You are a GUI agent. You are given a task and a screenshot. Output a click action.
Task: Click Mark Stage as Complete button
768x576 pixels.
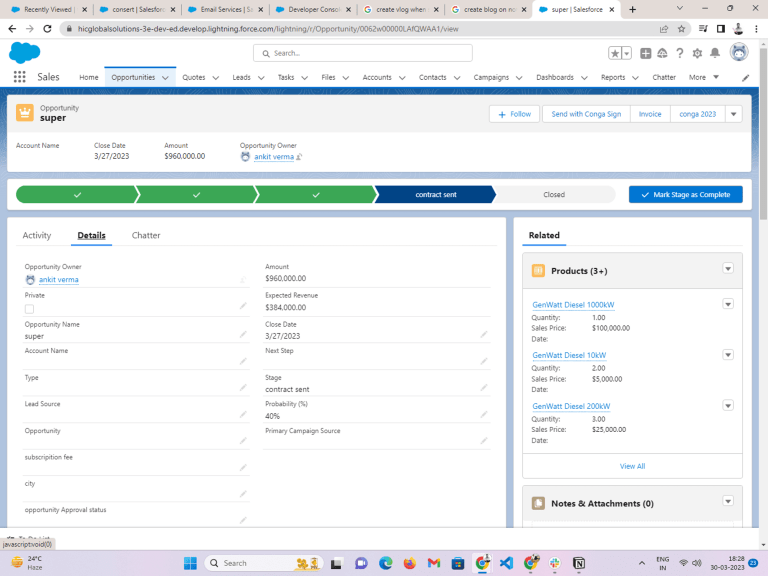[x=686, y=194]
